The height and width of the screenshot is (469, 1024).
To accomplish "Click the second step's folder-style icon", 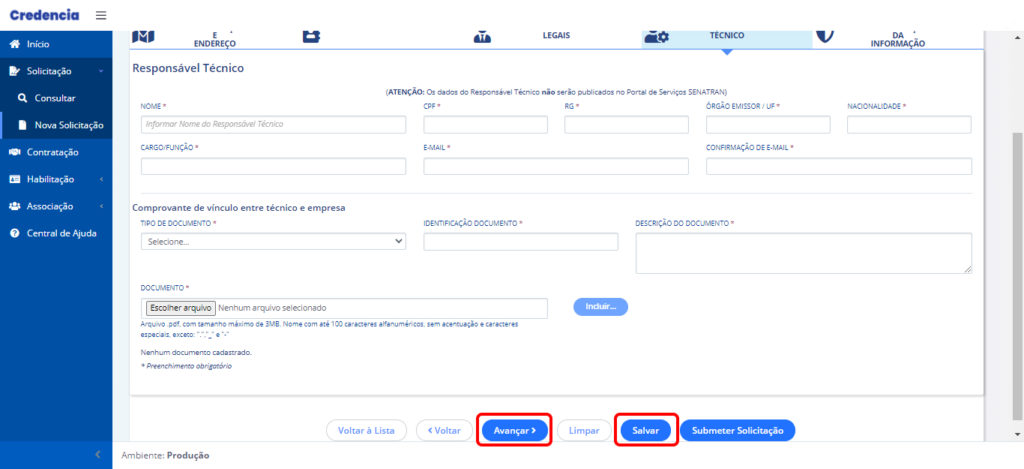I will 311,37.
